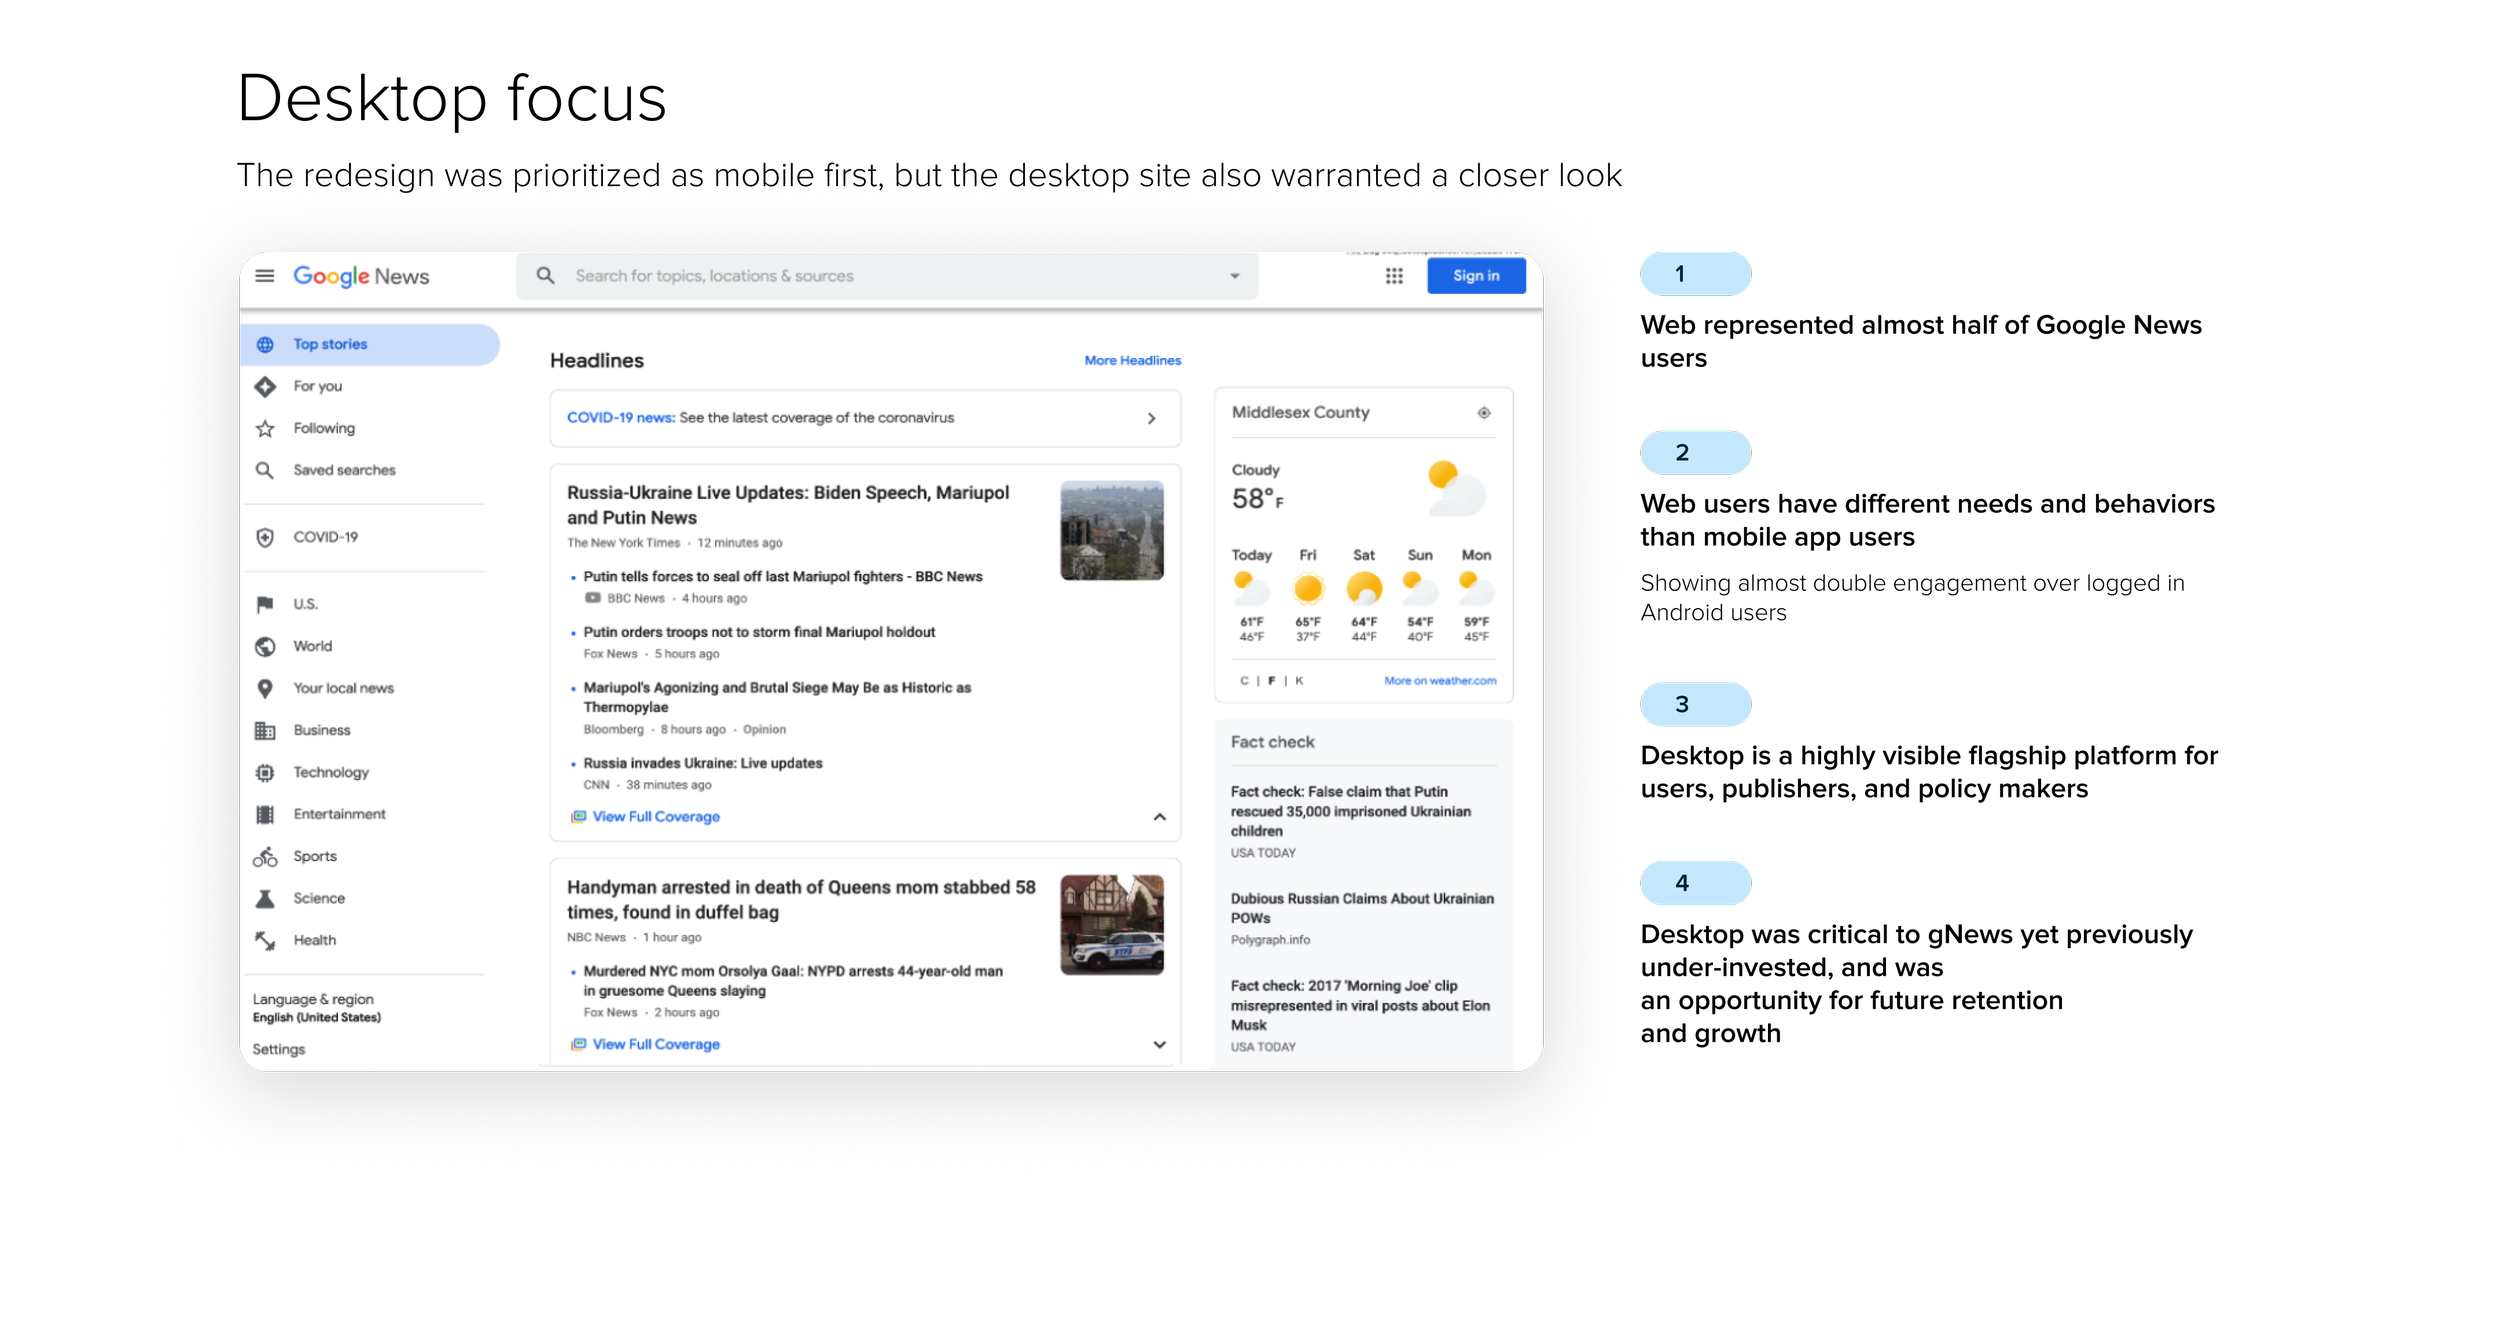
Task: Select Top stories in sidebar
Action: [330, 344]
